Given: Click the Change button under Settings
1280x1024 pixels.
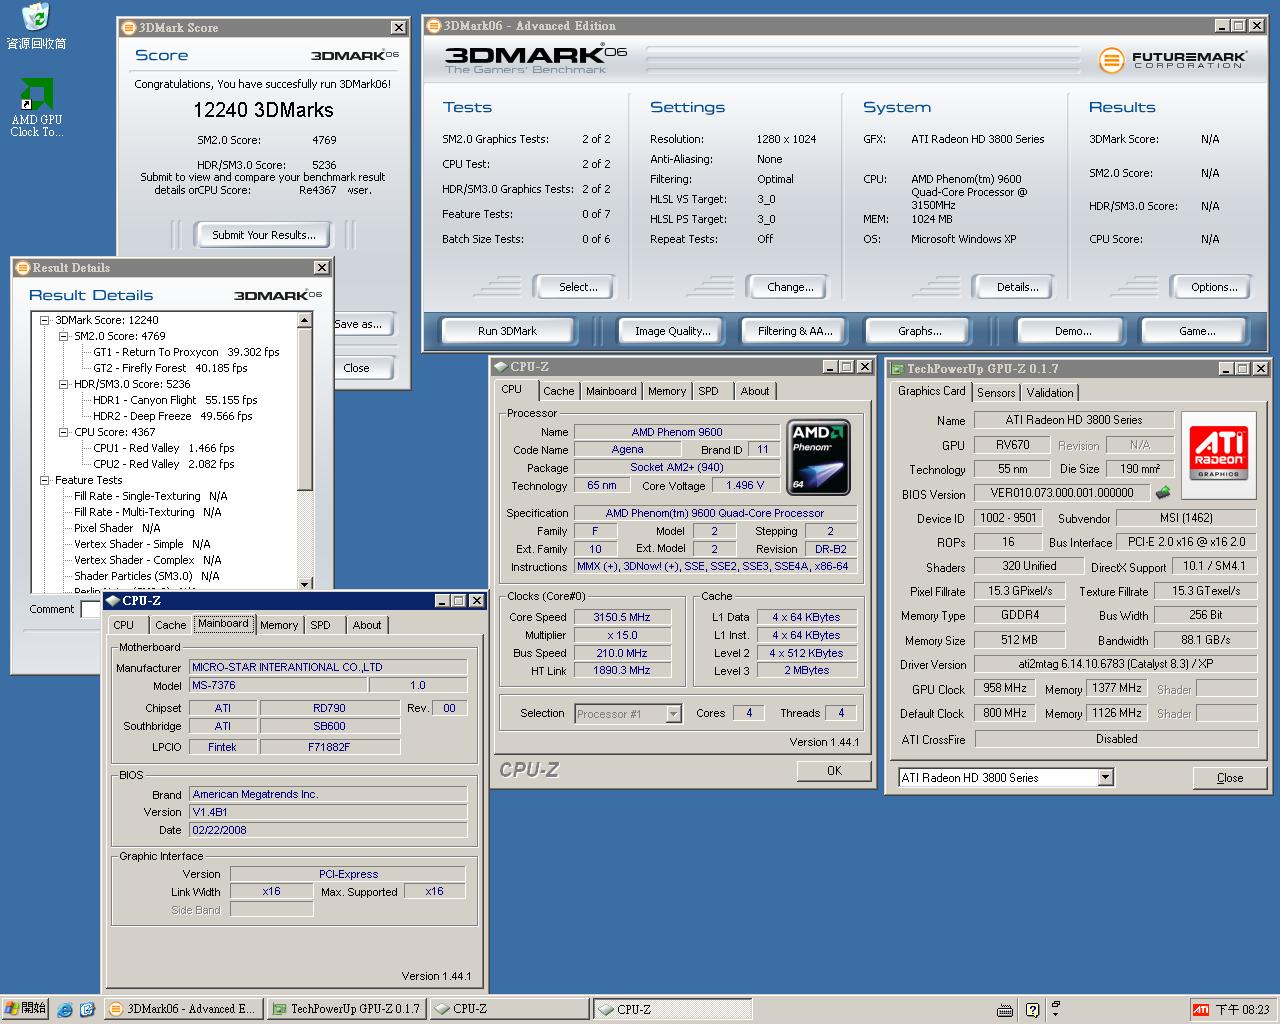Looking at the screenshot, I should 790,287.
